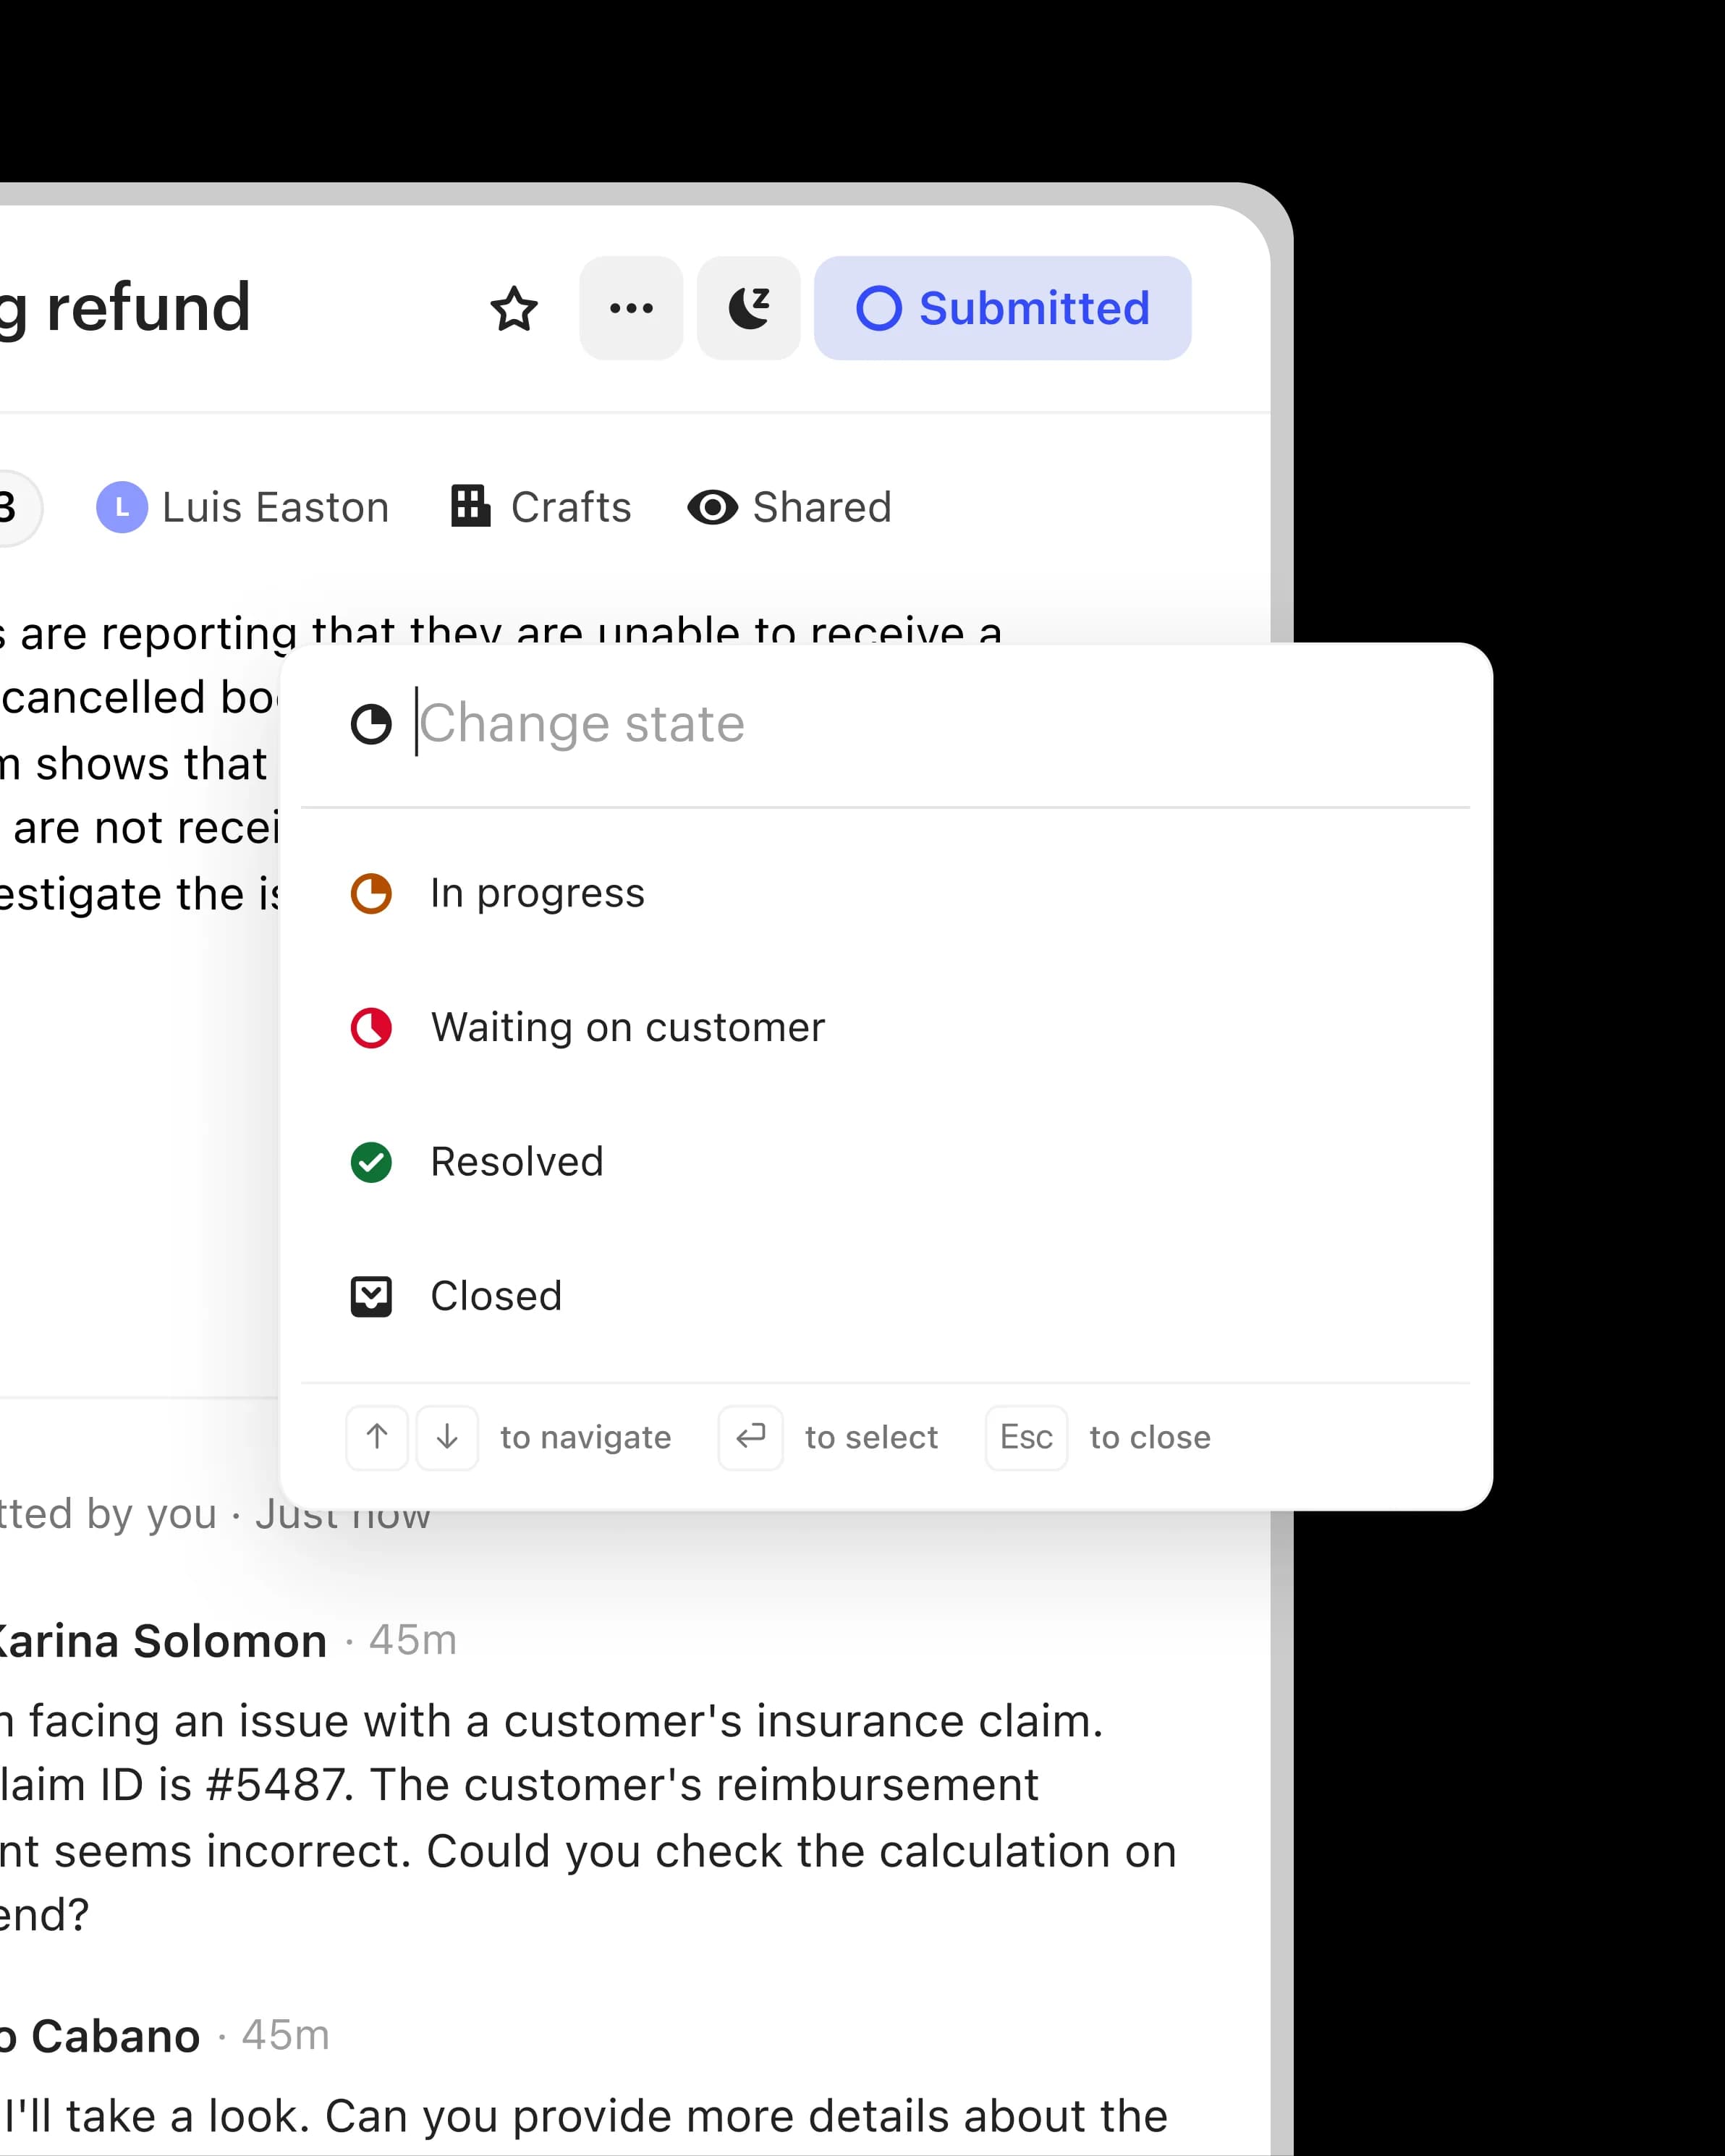1725x2156 pixels.
Task: Expand the B avatar member list
Action: 8,507
